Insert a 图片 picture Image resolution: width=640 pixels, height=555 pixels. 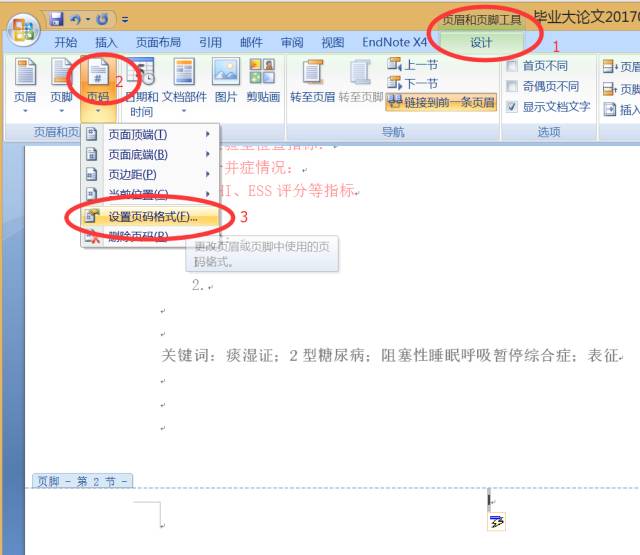tap(226, 80)
